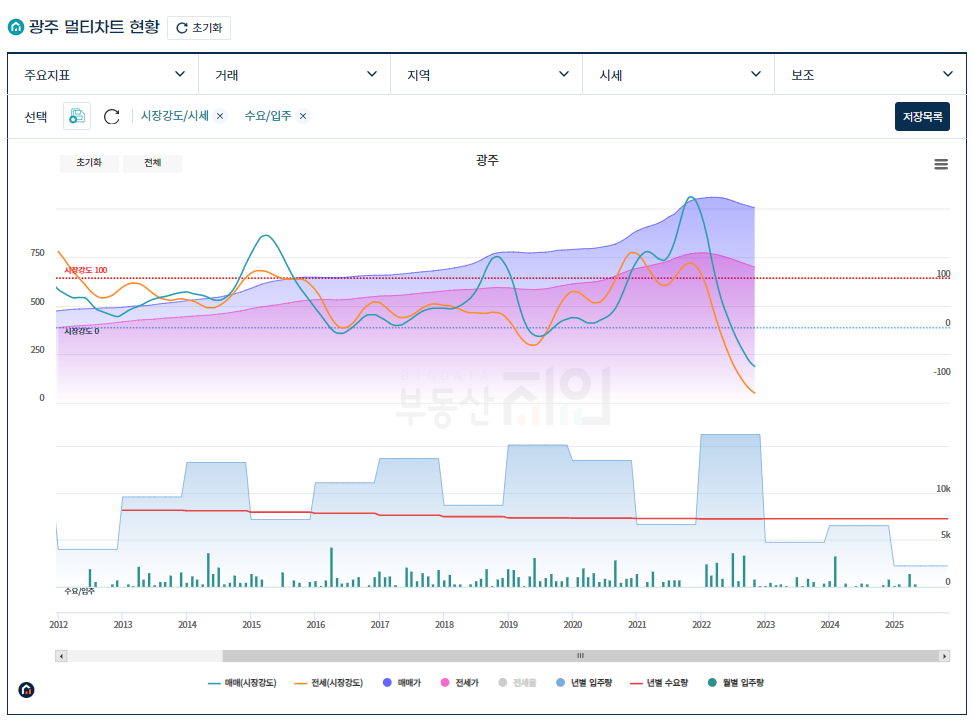The width and height of the screenshot is (973, 727).
Task: Click the 수요/입주 selected tag label
Action: click(267, 116)
